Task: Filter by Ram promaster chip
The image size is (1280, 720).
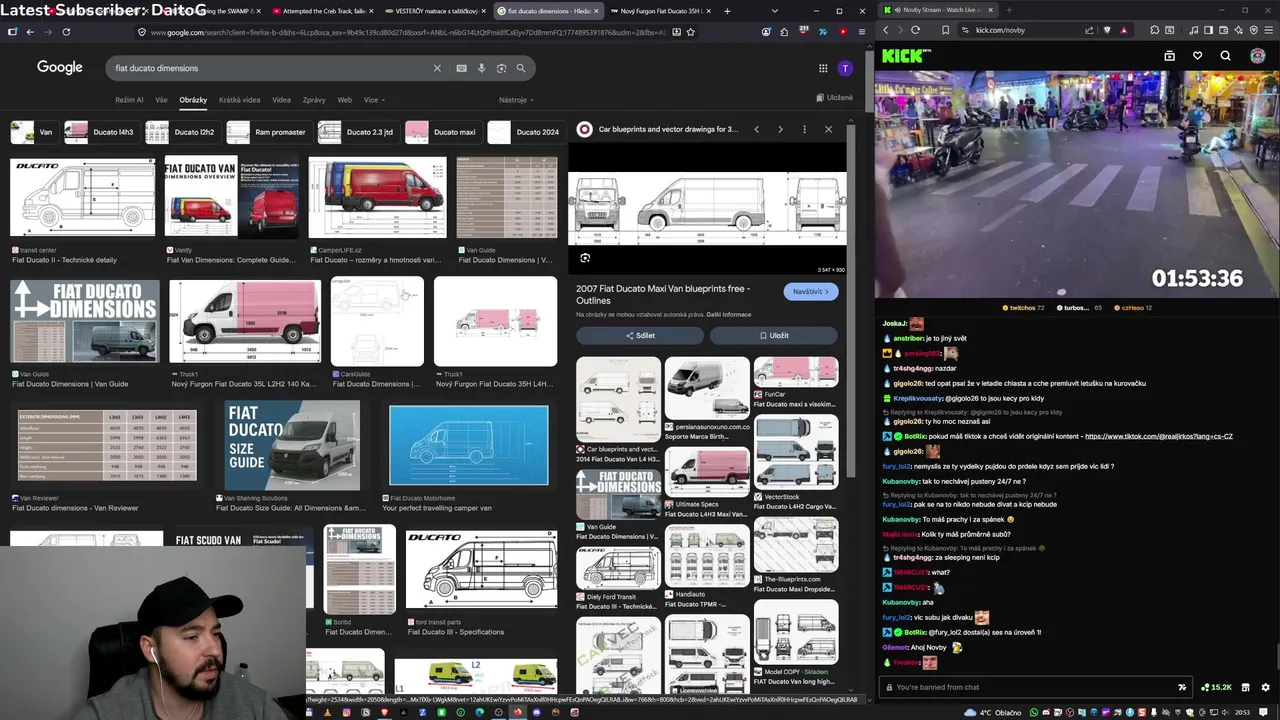Action: tap(268, 132)
